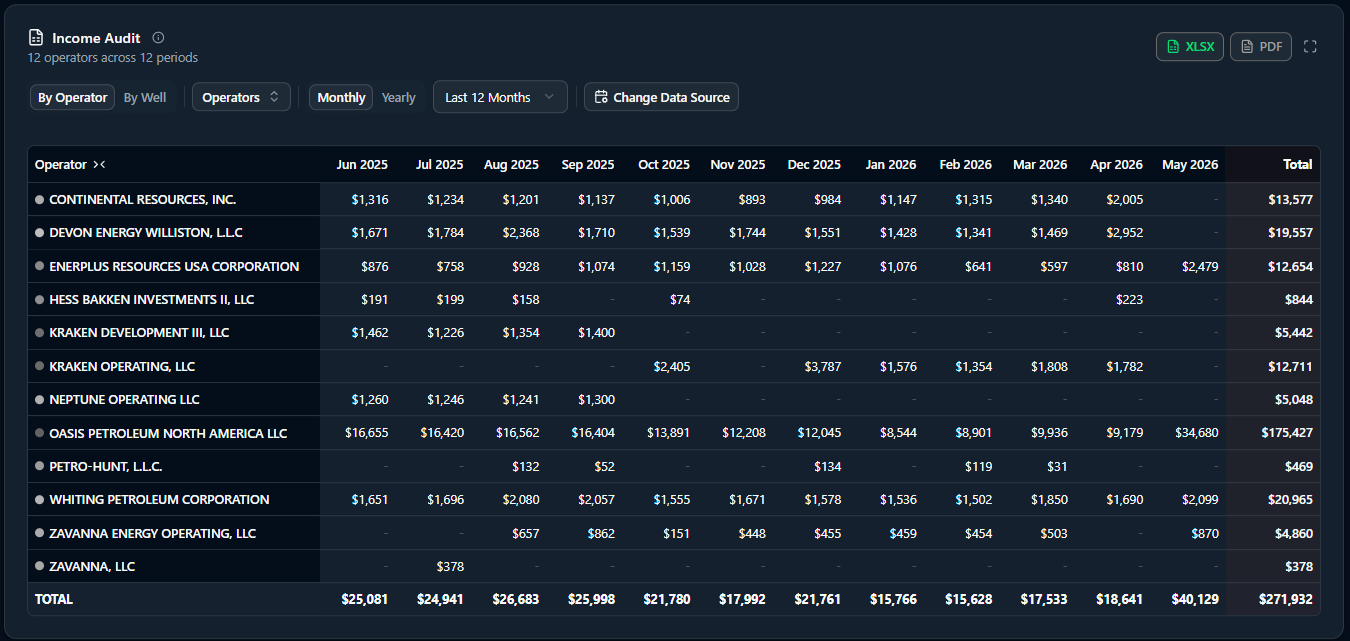The width and height of the screenshot is (1350, 641).
Task: Open the Operators filter dropdown
Action: tap(241, 97)
